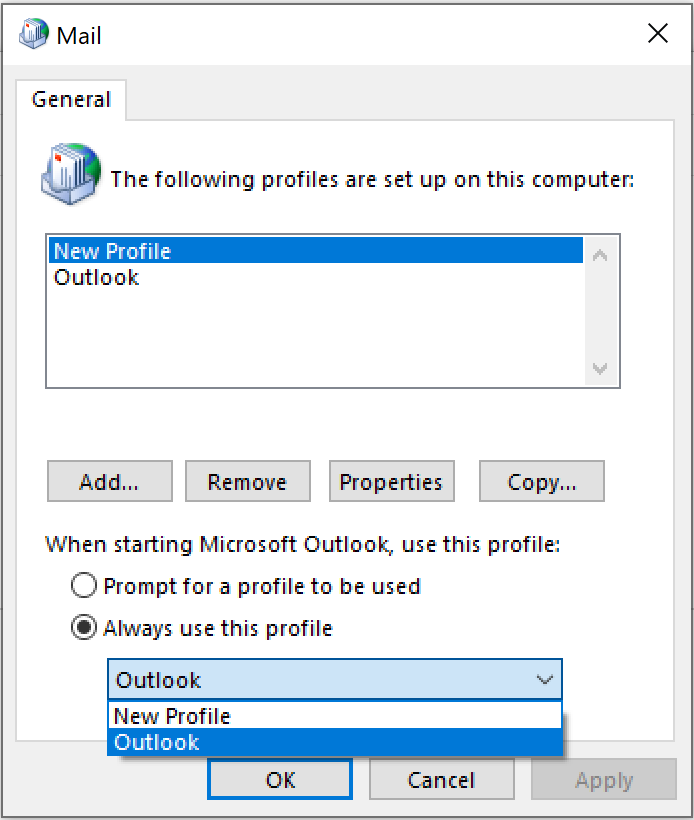Viewport: 694px width, 820px height.
Task: Click the profile list scroll down arrow
Action: [600, 369]
